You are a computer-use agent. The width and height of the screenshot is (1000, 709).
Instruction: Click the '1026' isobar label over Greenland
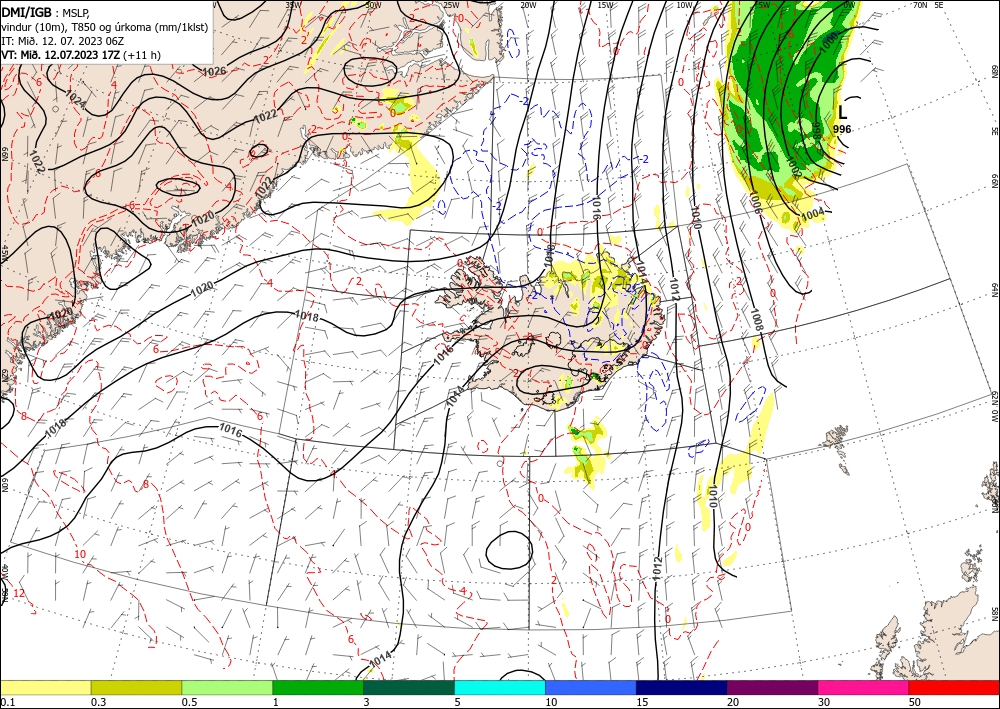(214, 71)
